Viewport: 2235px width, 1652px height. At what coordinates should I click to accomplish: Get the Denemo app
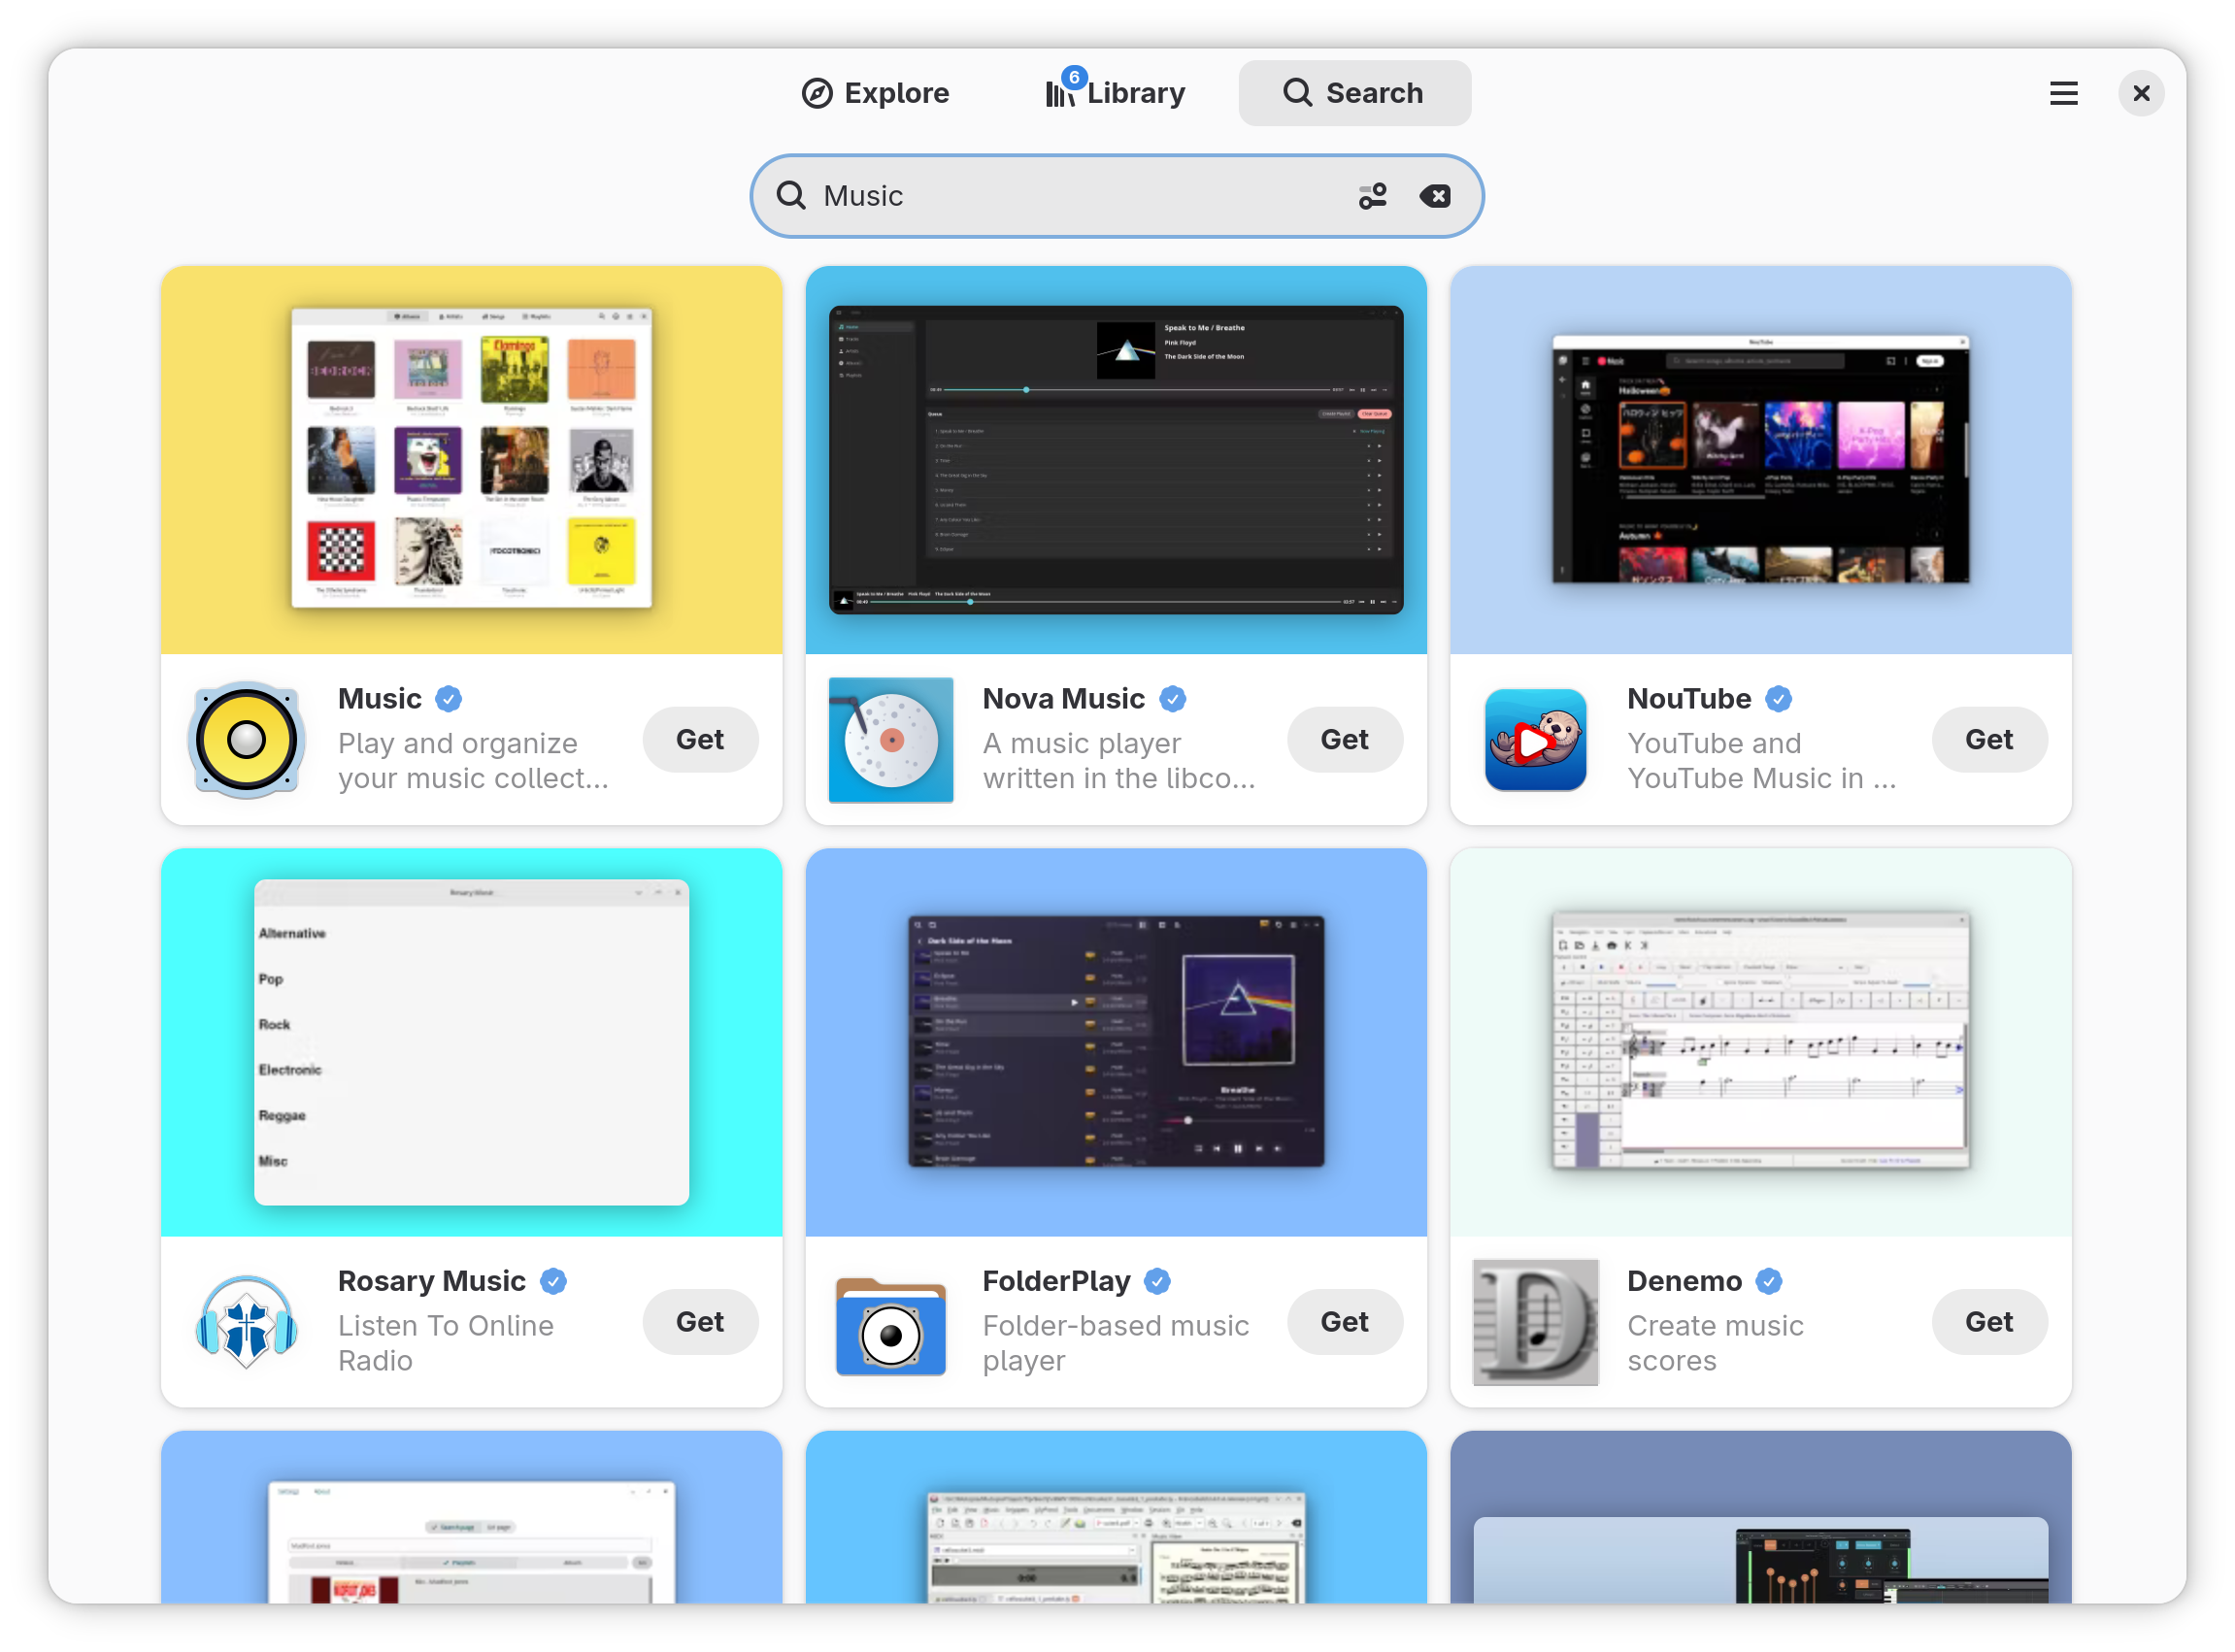tap(1989, 1322)
